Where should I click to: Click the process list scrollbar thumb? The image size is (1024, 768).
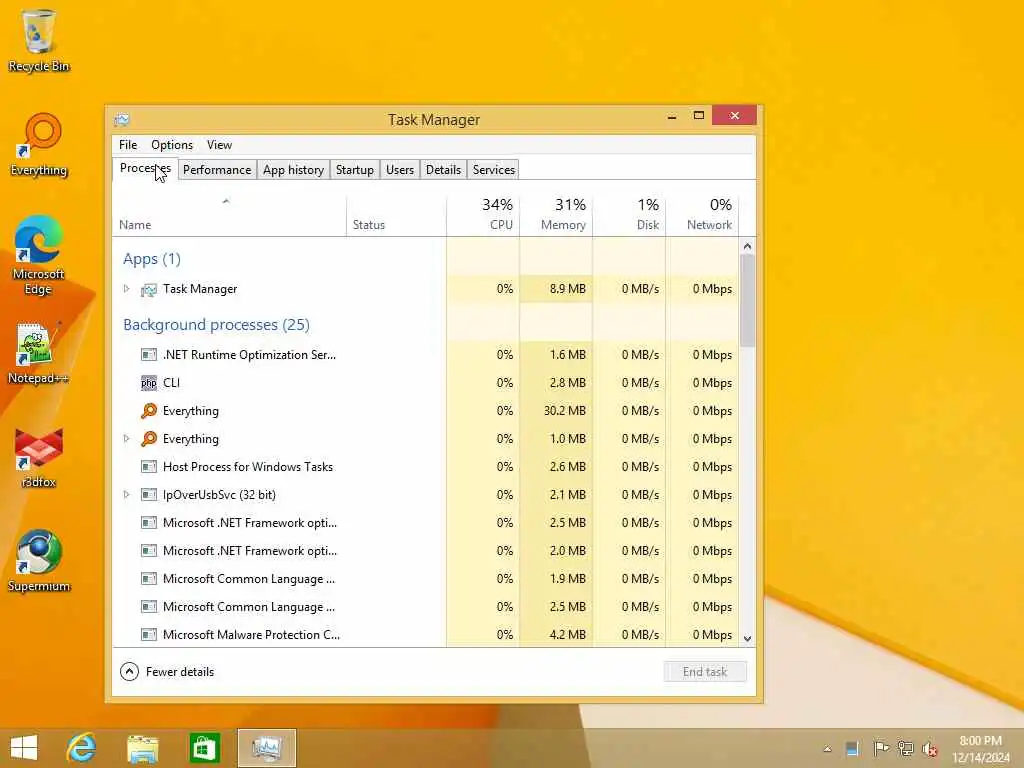point(748,300)
